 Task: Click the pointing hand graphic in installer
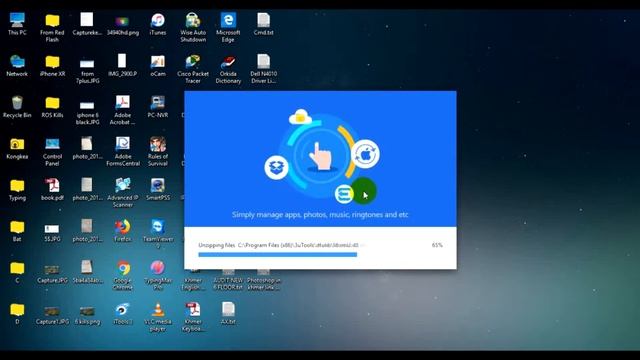click(x=320, y=156)
